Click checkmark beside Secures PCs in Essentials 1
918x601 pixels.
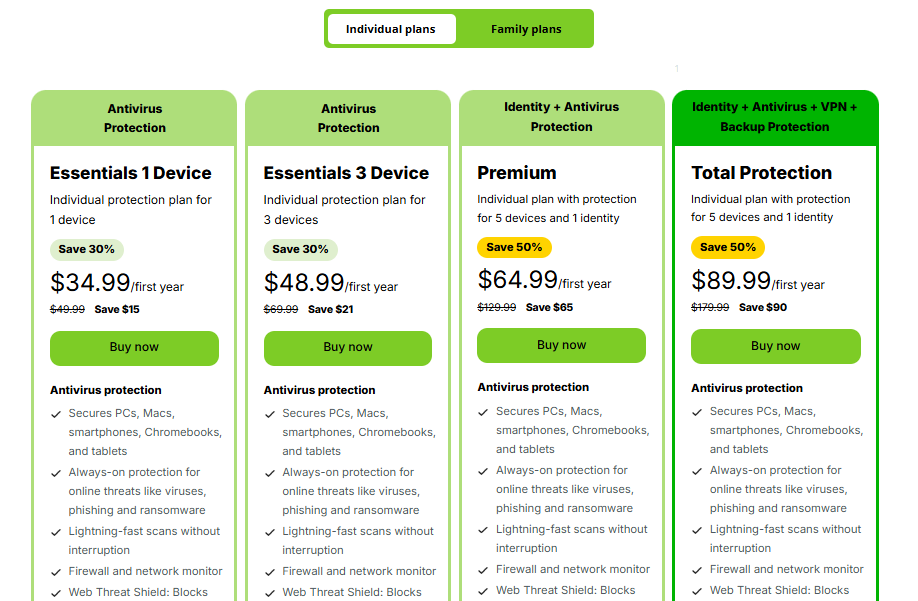(56, 414)
